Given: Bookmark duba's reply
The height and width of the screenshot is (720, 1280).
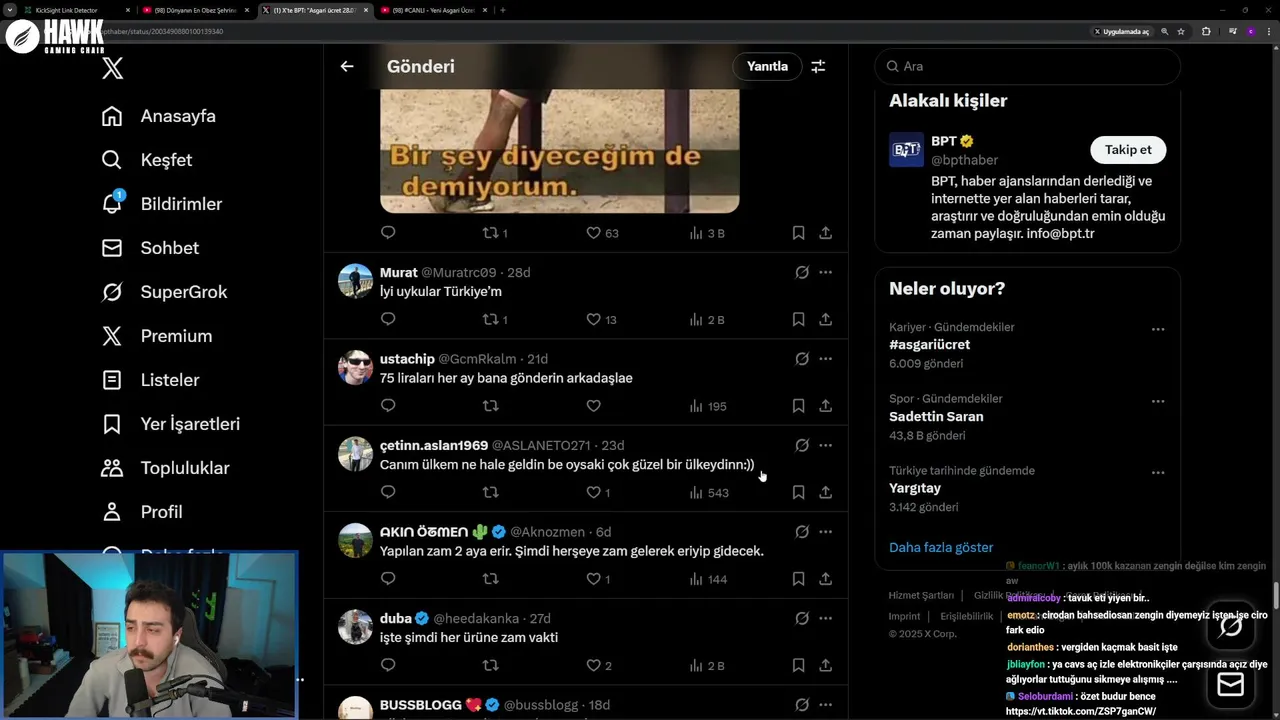Looking at the screenshot, I should click(798, 665).
